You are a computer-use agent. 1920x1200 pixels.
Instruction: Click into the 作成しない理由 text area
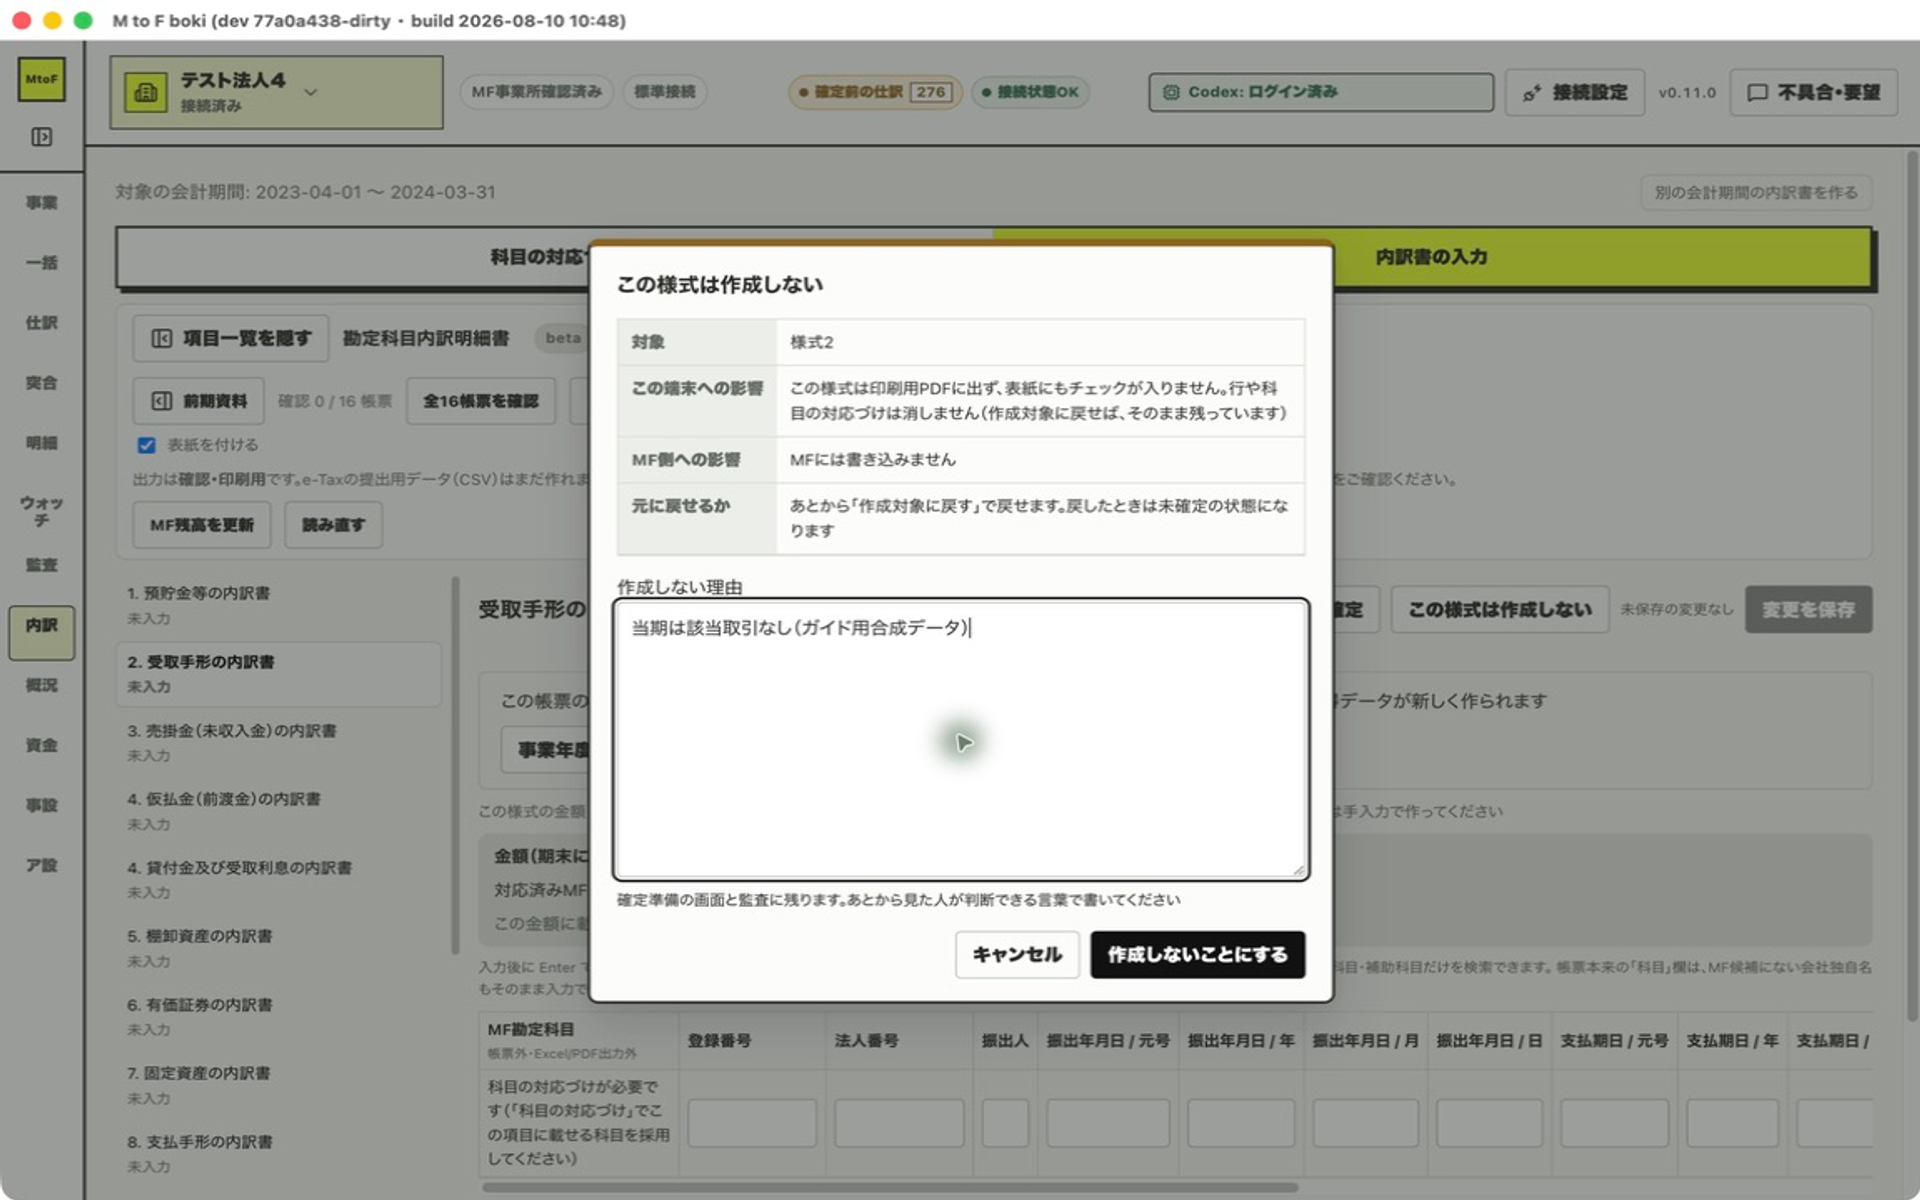[961, 740]
